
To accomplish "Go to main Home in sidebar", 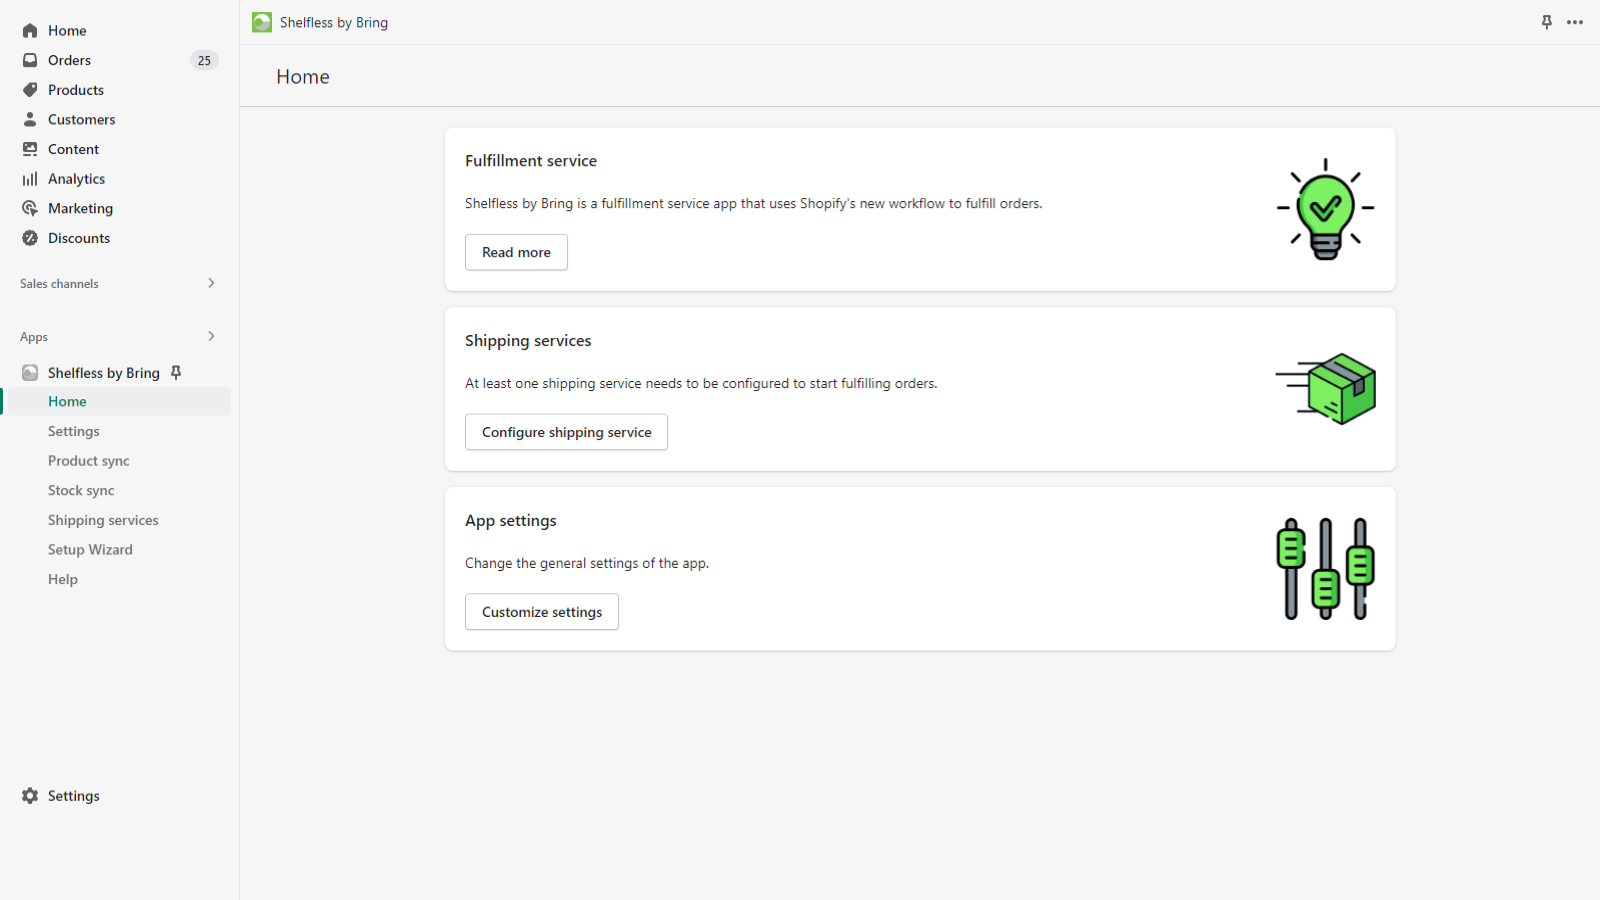I will 67,31.
